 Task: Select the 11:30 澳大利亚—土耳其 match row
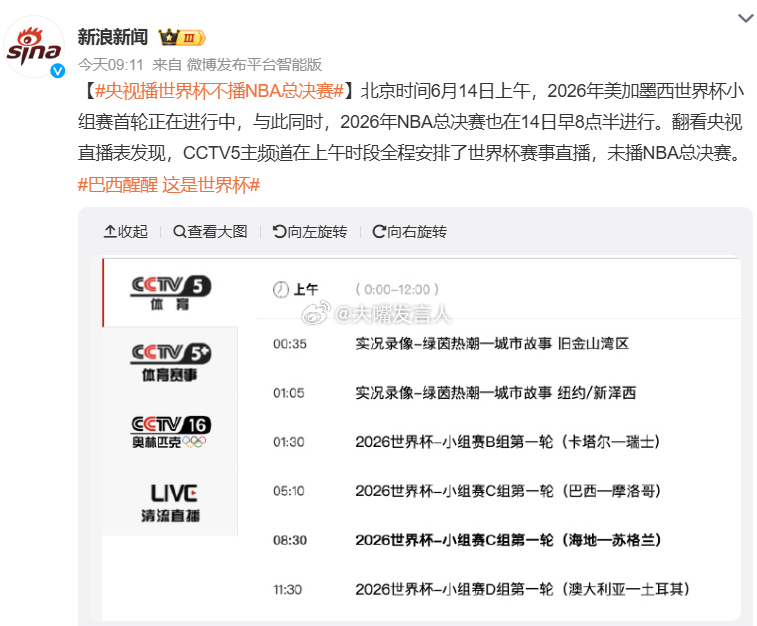499,589
